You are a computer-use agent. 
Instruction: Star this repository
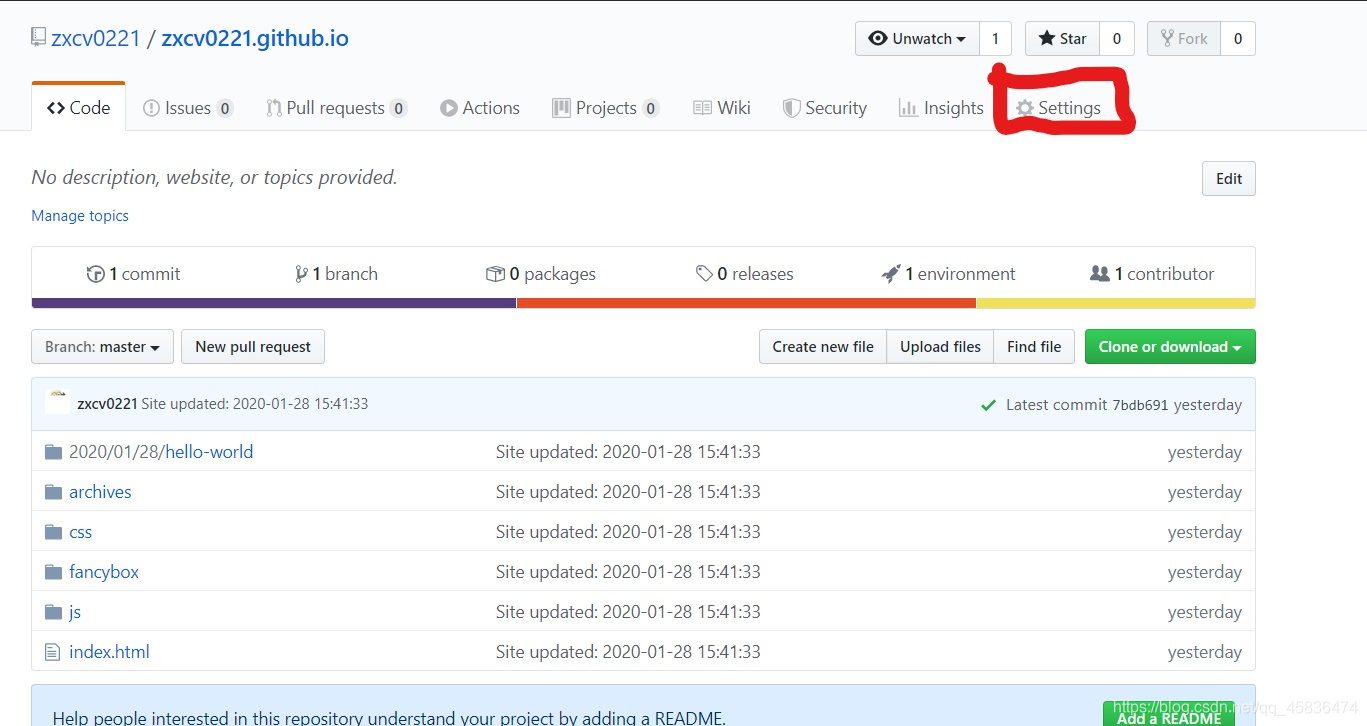coord(1062,38)
